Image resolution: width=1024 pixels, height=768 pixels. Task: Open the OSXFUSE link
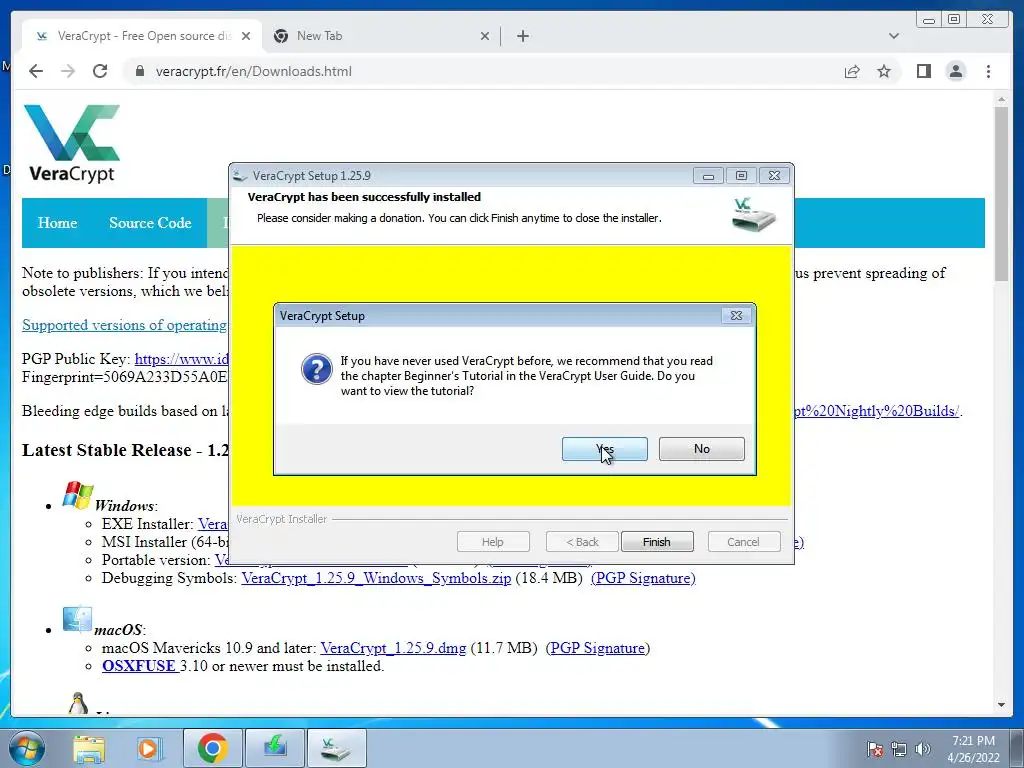138,666
